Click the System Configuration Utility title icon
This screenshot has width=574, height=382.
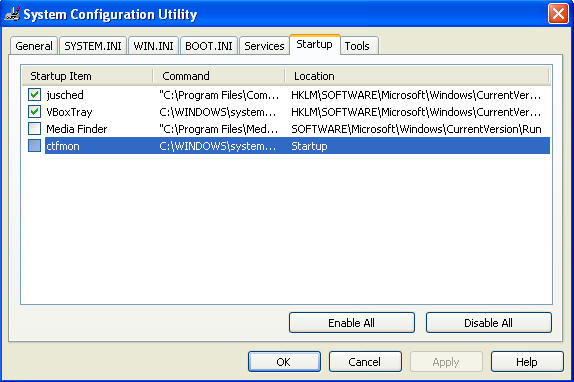pyautogui.click(x=12, y=14)
